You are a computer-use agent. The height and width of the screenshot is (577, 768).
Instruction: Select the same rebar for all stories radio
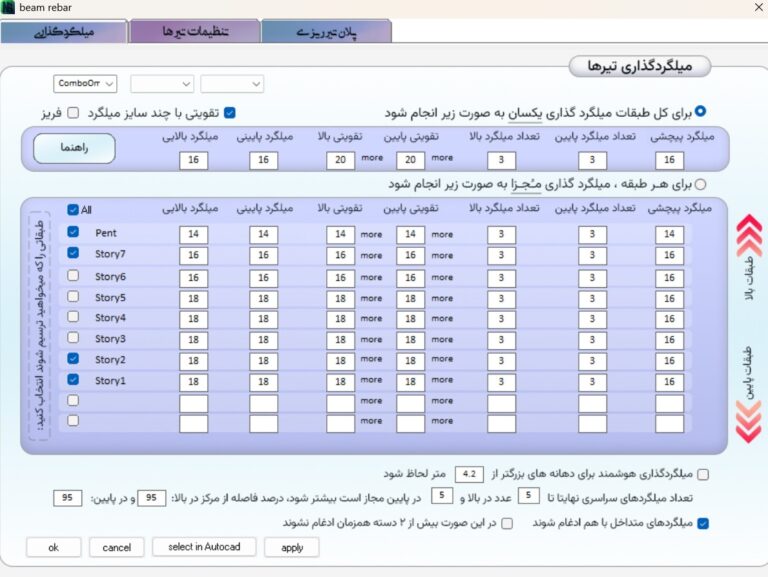pos(701,111)
